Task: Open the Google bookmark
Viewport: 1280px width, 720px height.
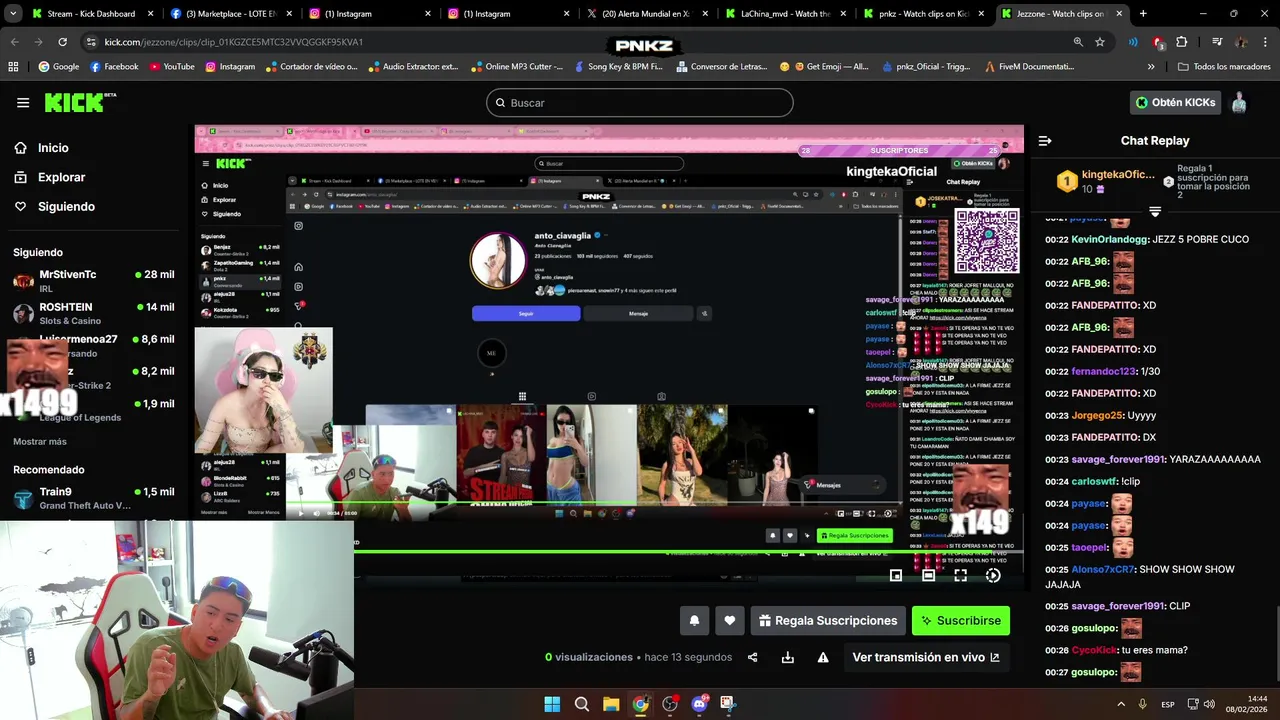Action: pos(58,67)
